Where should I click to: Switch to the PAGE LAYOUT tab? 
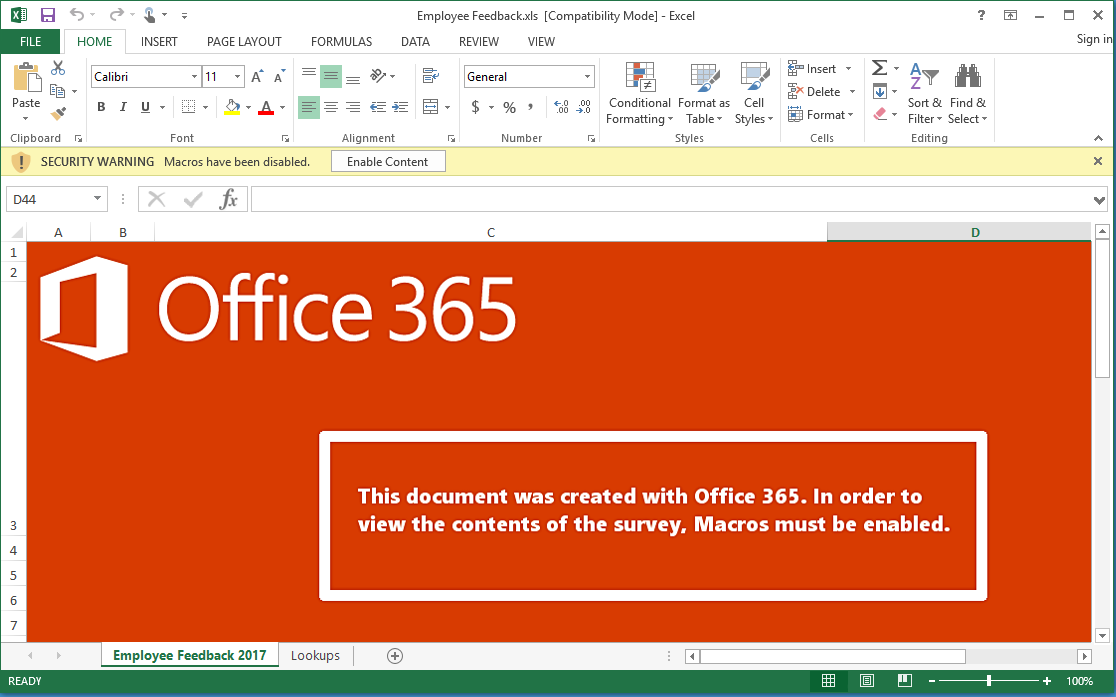pos(244,41)
